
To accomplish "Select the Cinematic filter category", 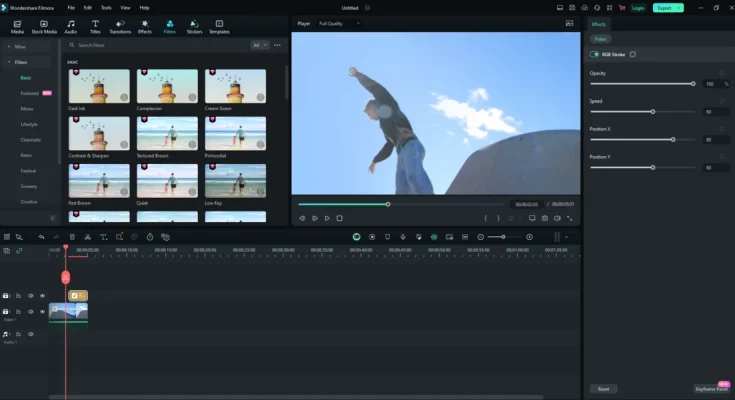I will (x=31, y=140).
